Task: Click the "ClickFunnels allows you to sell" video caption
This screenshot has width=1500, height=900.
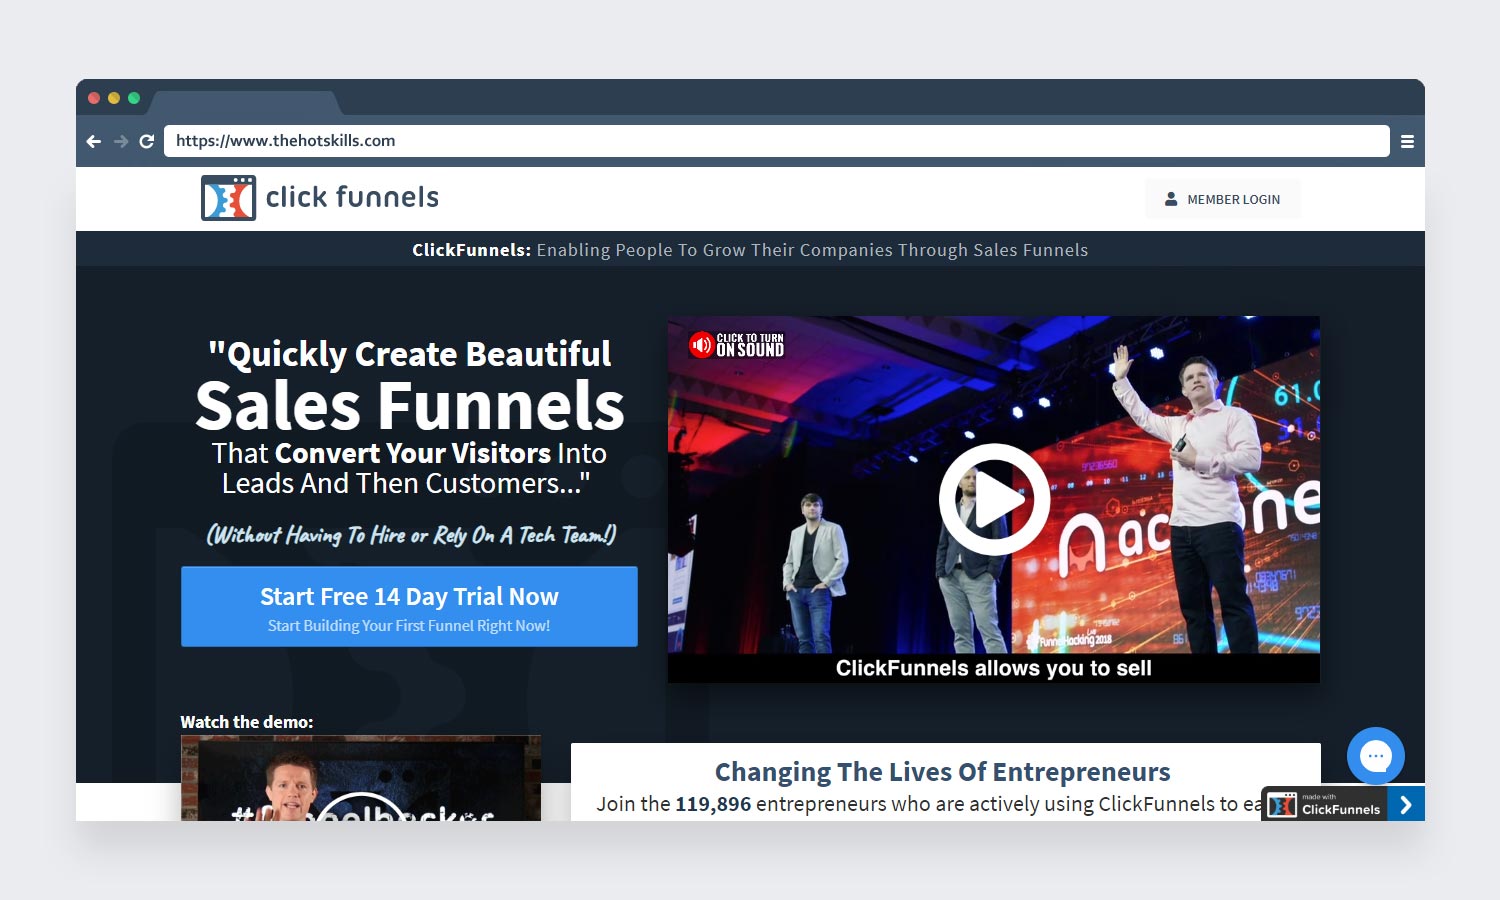Action: [x=994, y=668]
